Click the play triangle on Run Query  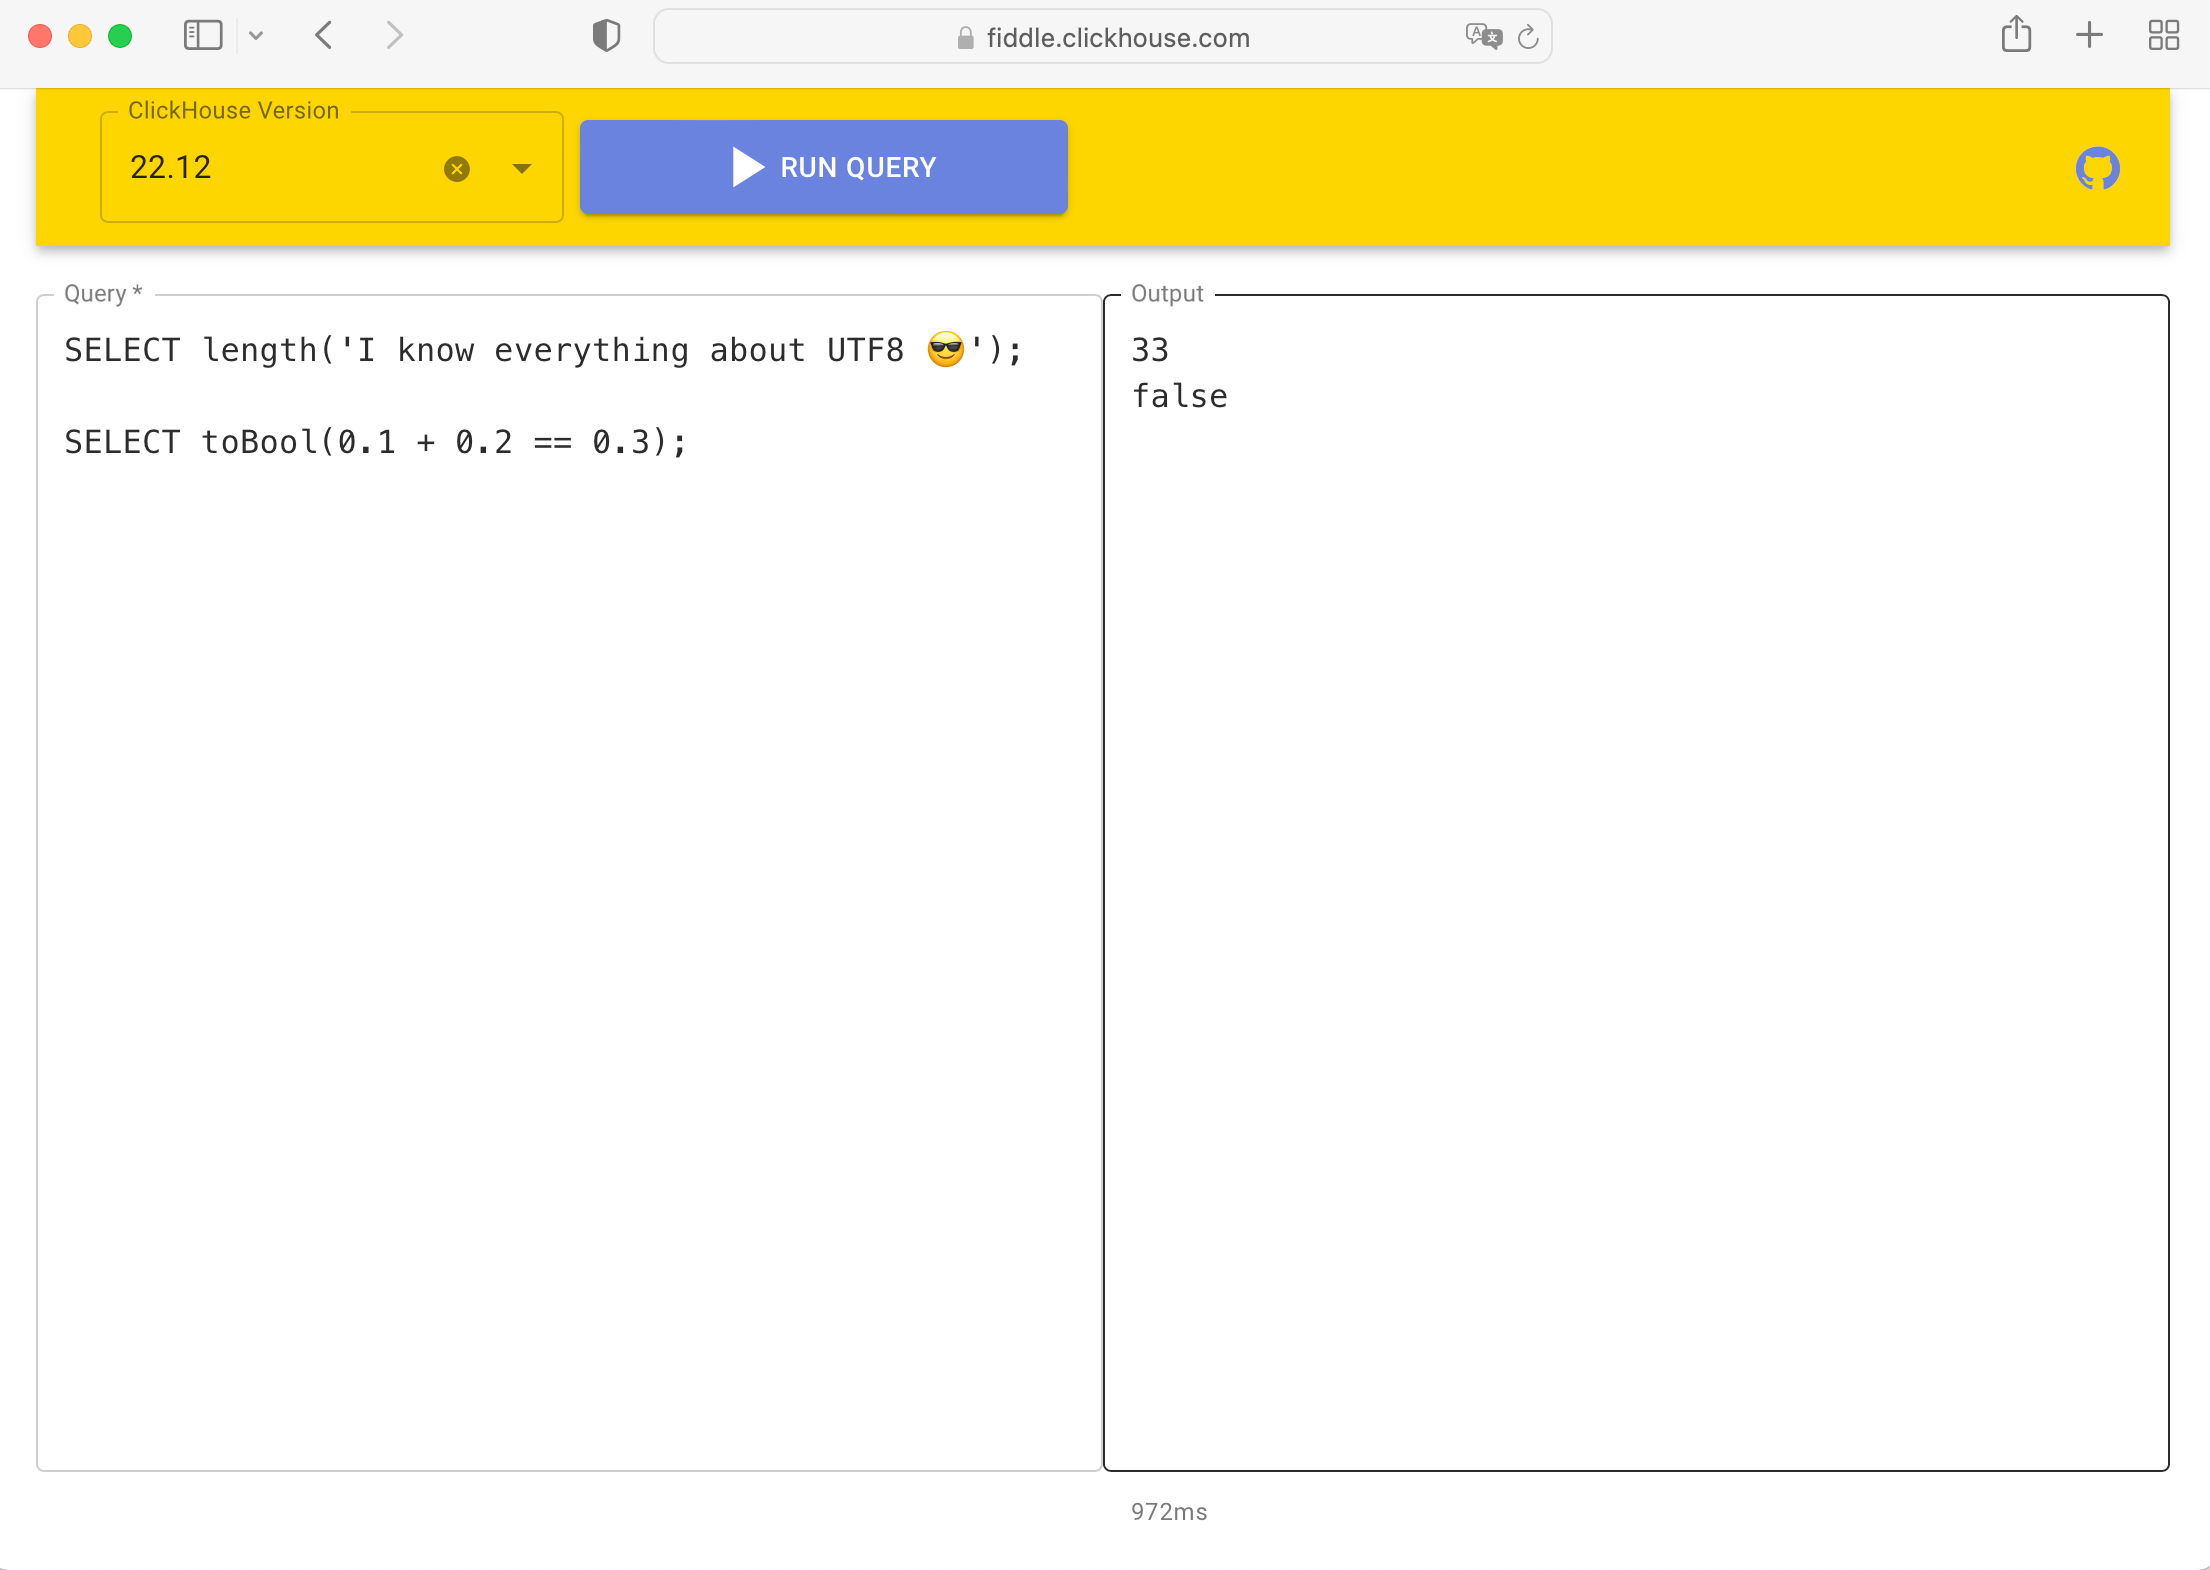click(x=747, y=167)
